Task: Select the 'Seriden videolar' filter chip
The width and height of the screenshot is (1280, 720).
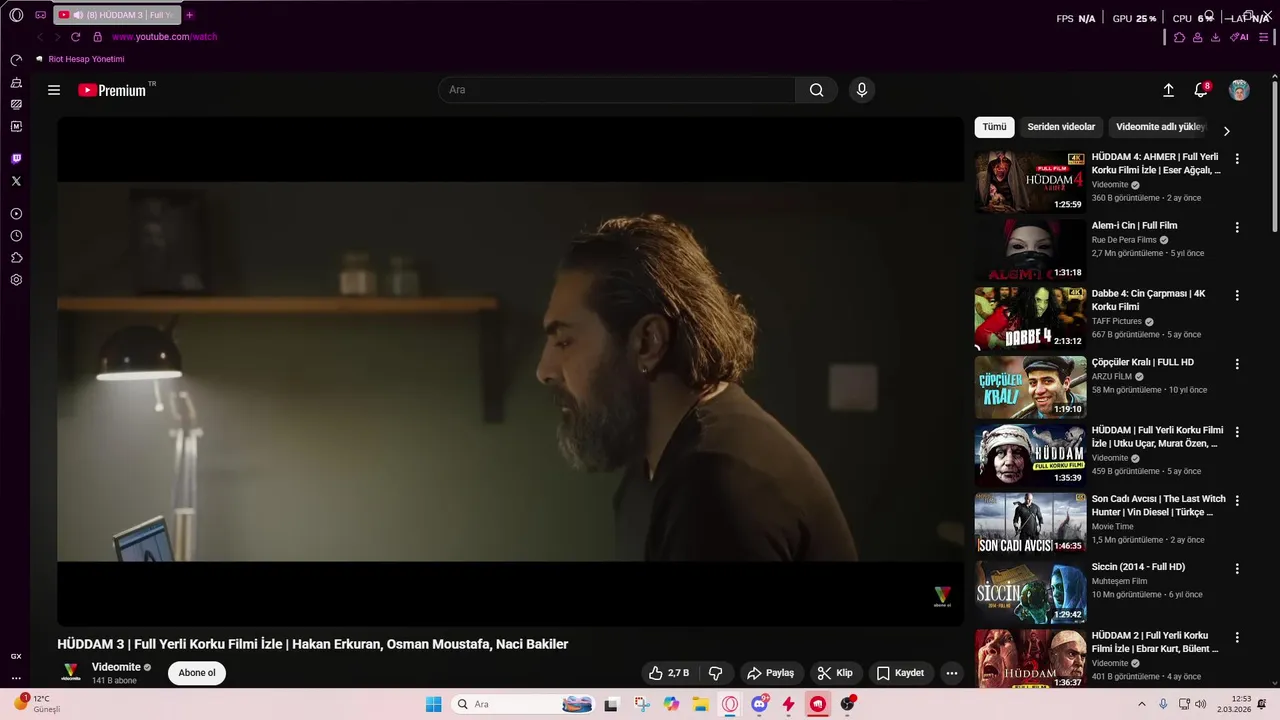Action: [1061, 127]
